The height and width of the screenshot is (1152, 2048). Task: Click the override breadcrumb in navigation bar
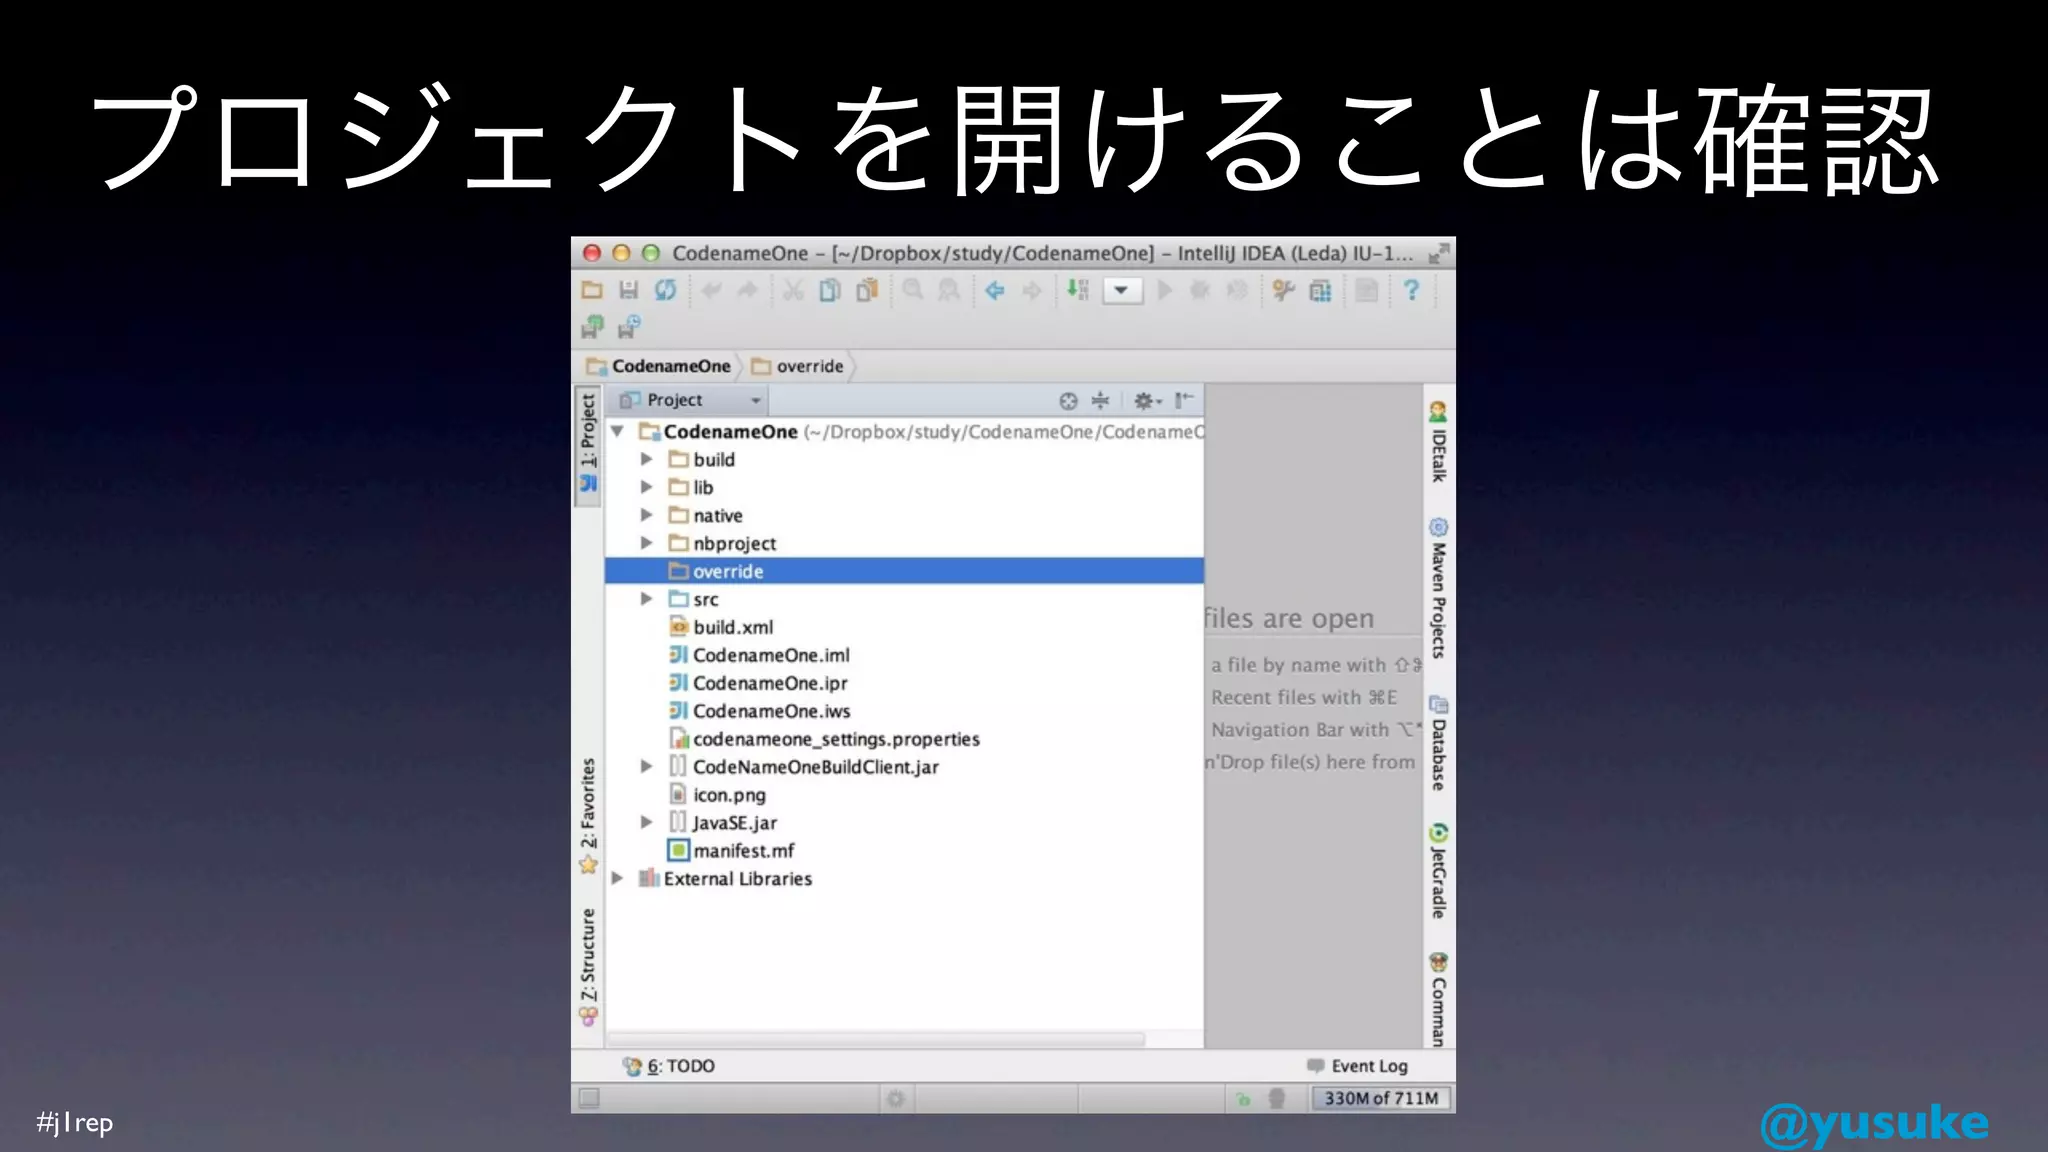tap(798, 366)
